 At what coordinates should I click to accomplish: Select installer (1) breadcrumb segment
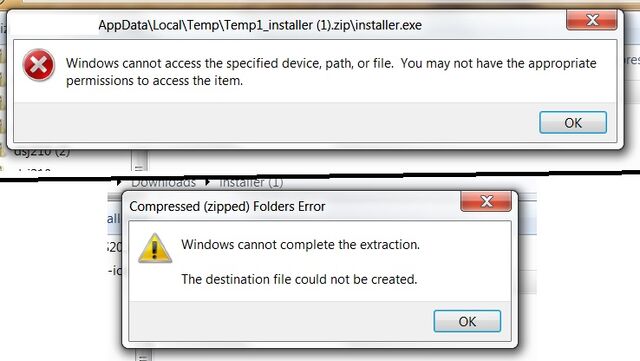coord(251,182)
